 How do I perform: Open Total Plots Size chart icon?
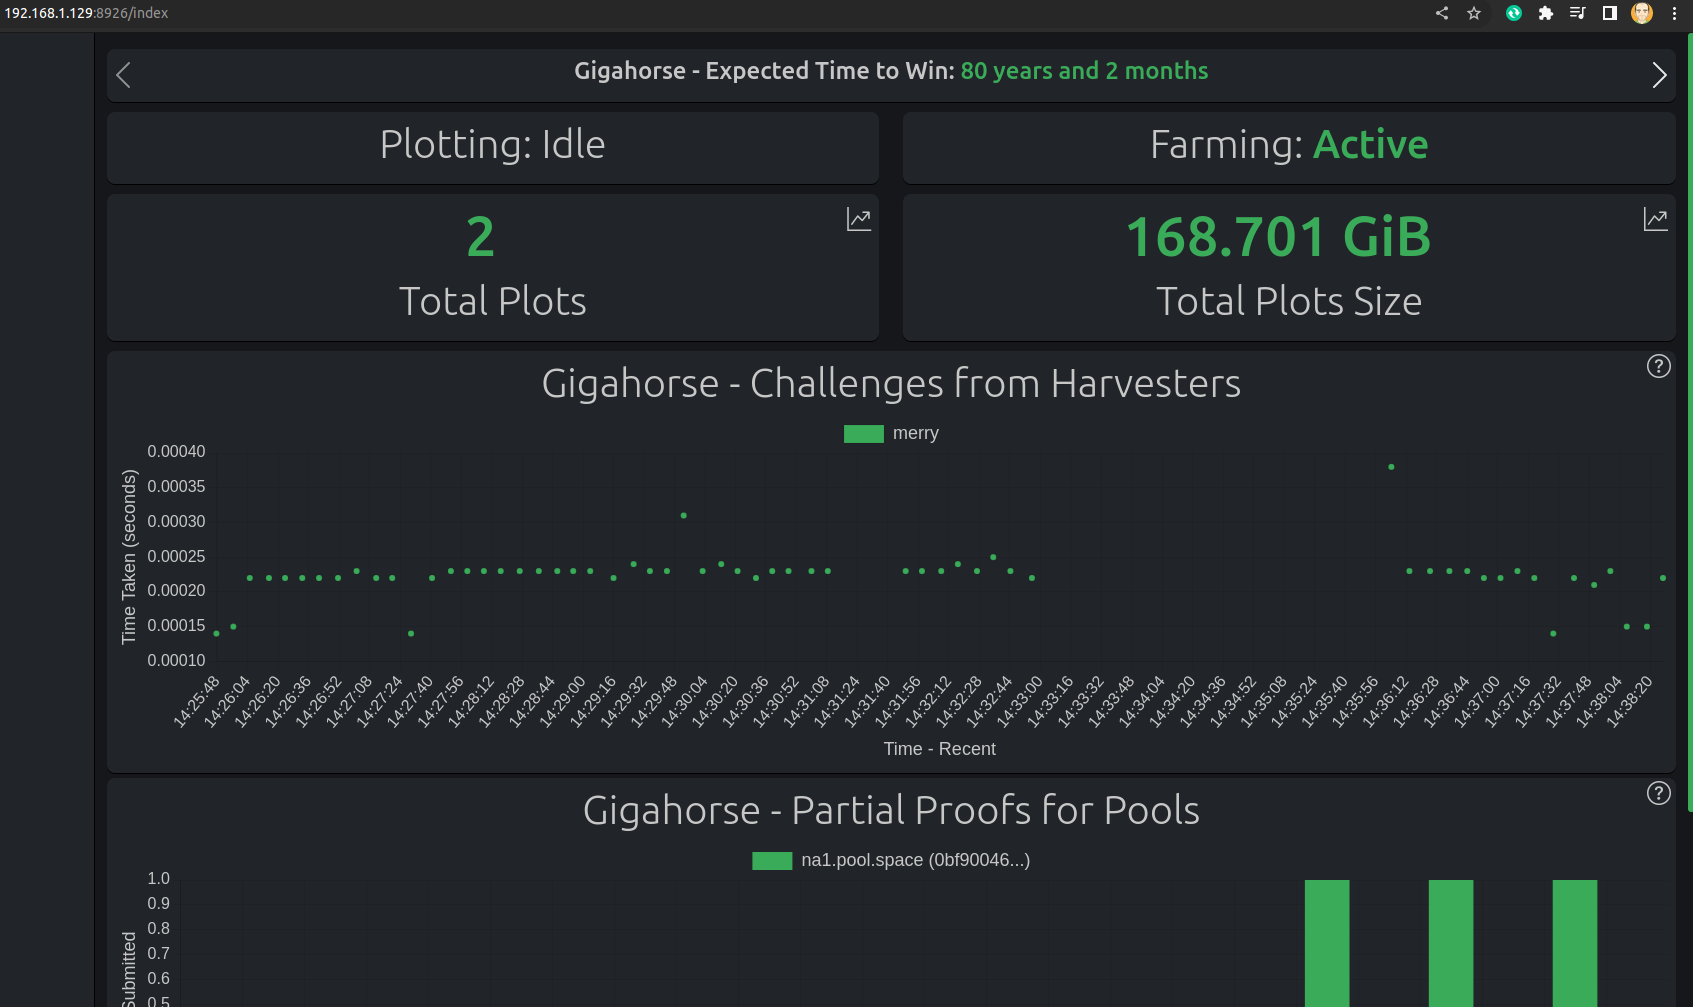[x=1656, y=219]
